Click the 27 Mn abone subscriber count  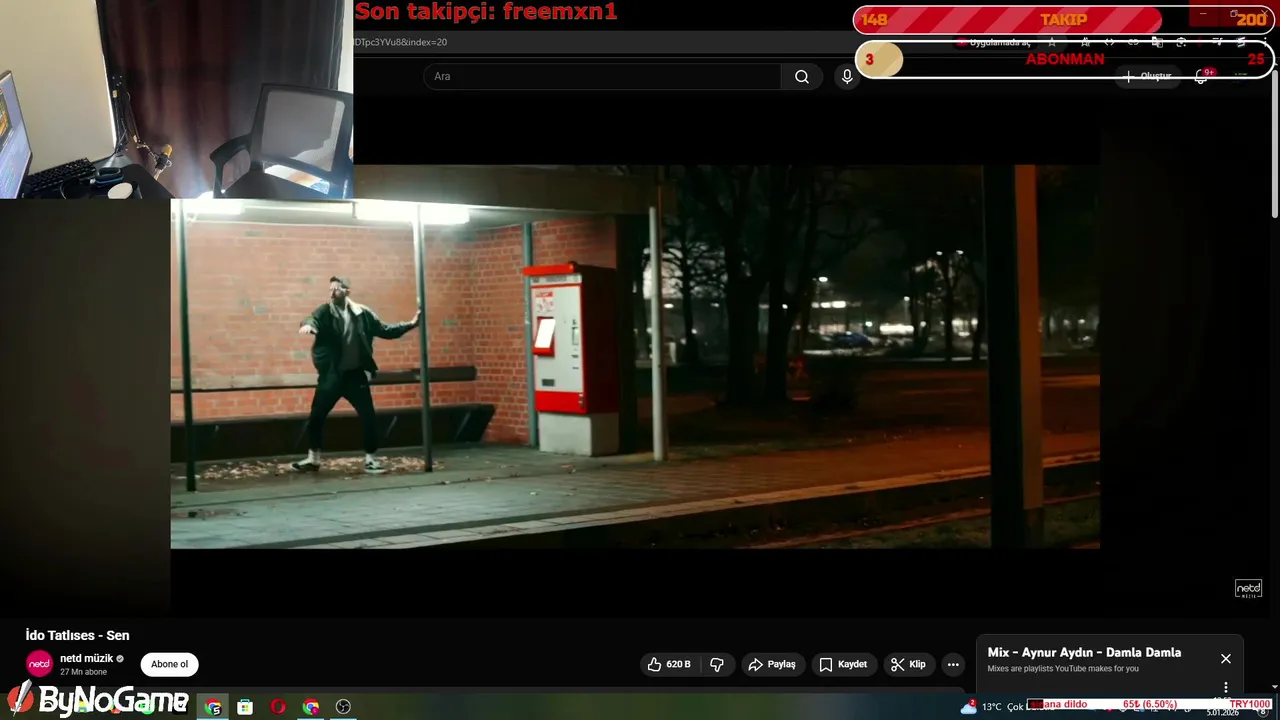[x=83, y=672]
